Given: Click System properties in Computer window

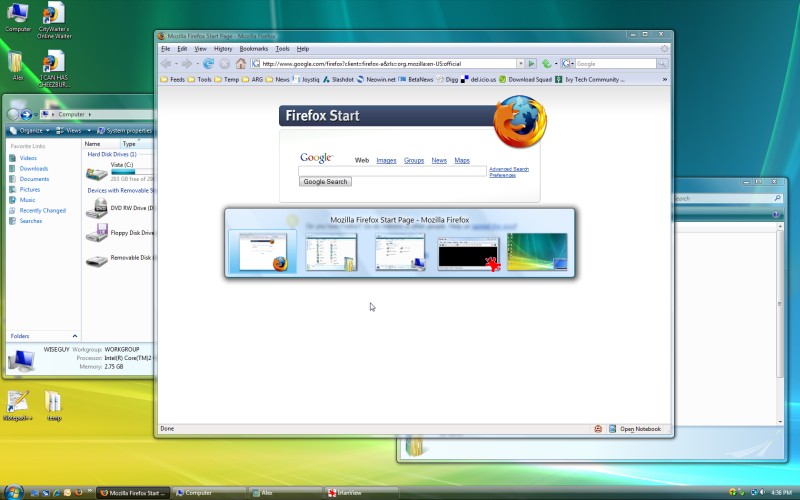Looking at the screenshot, I should point(124,131).
